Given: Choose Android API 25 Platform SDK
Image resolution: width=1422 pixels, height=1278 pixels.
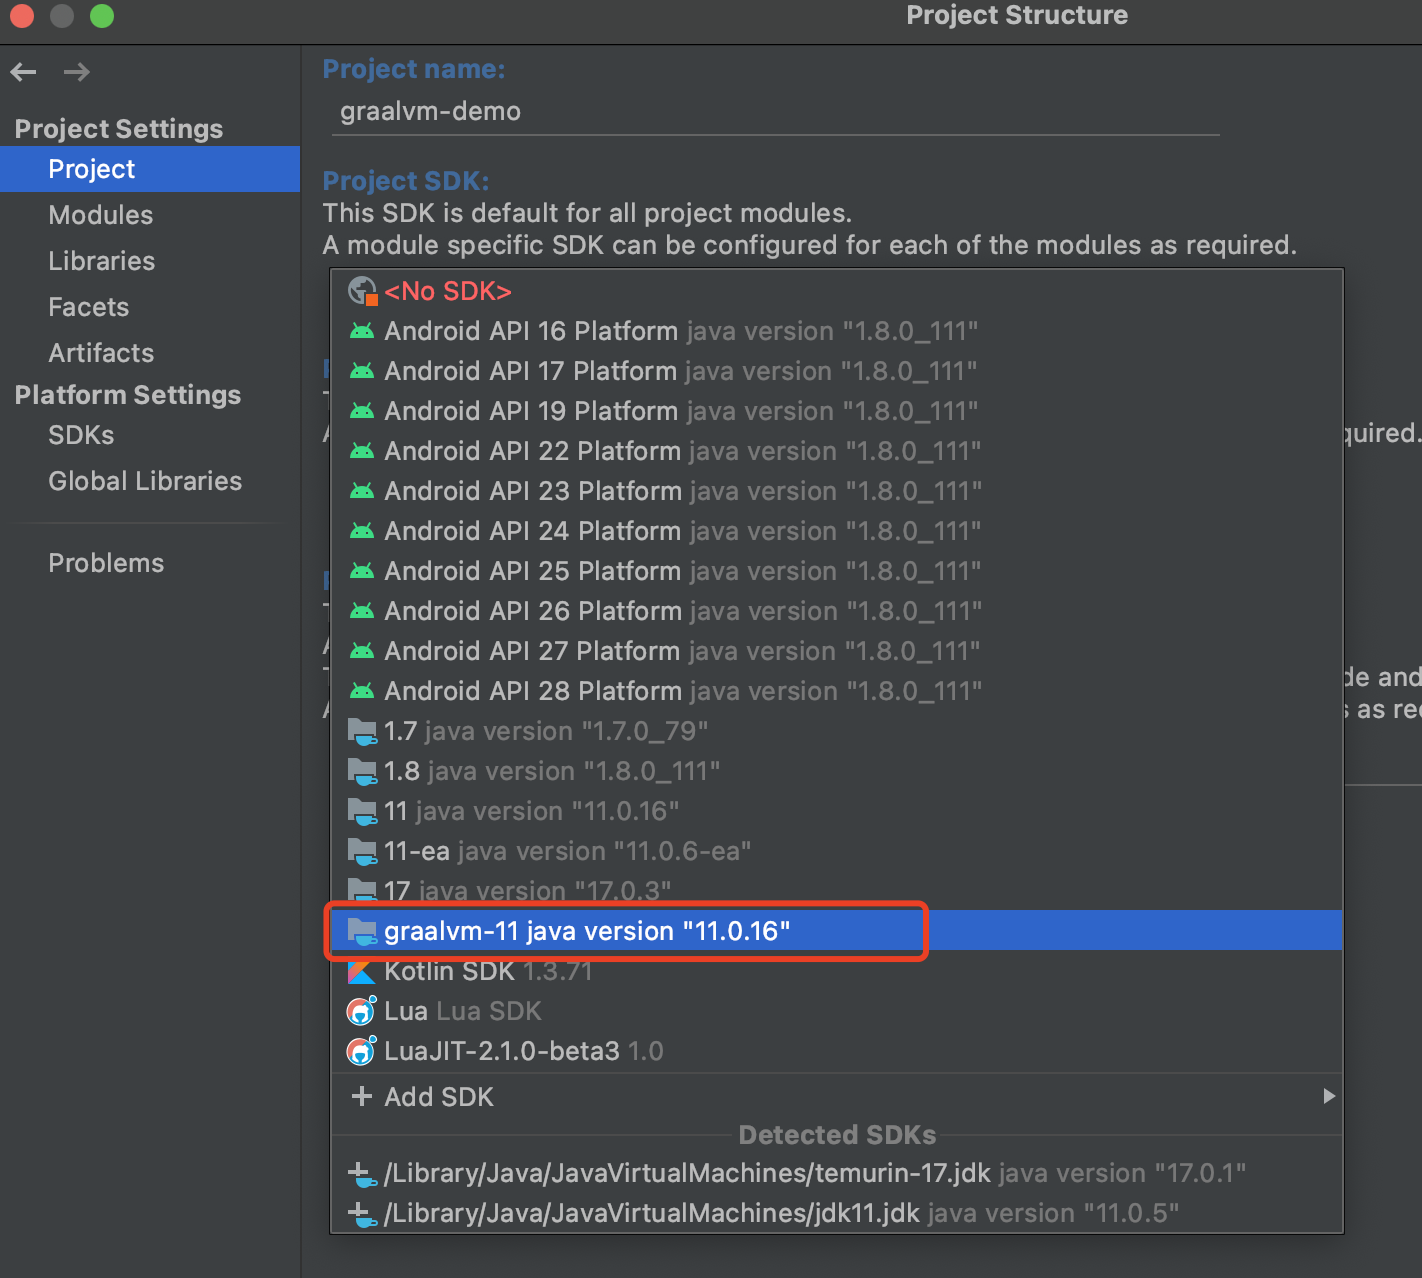Looking at the screenshot, I should (836, 571).
